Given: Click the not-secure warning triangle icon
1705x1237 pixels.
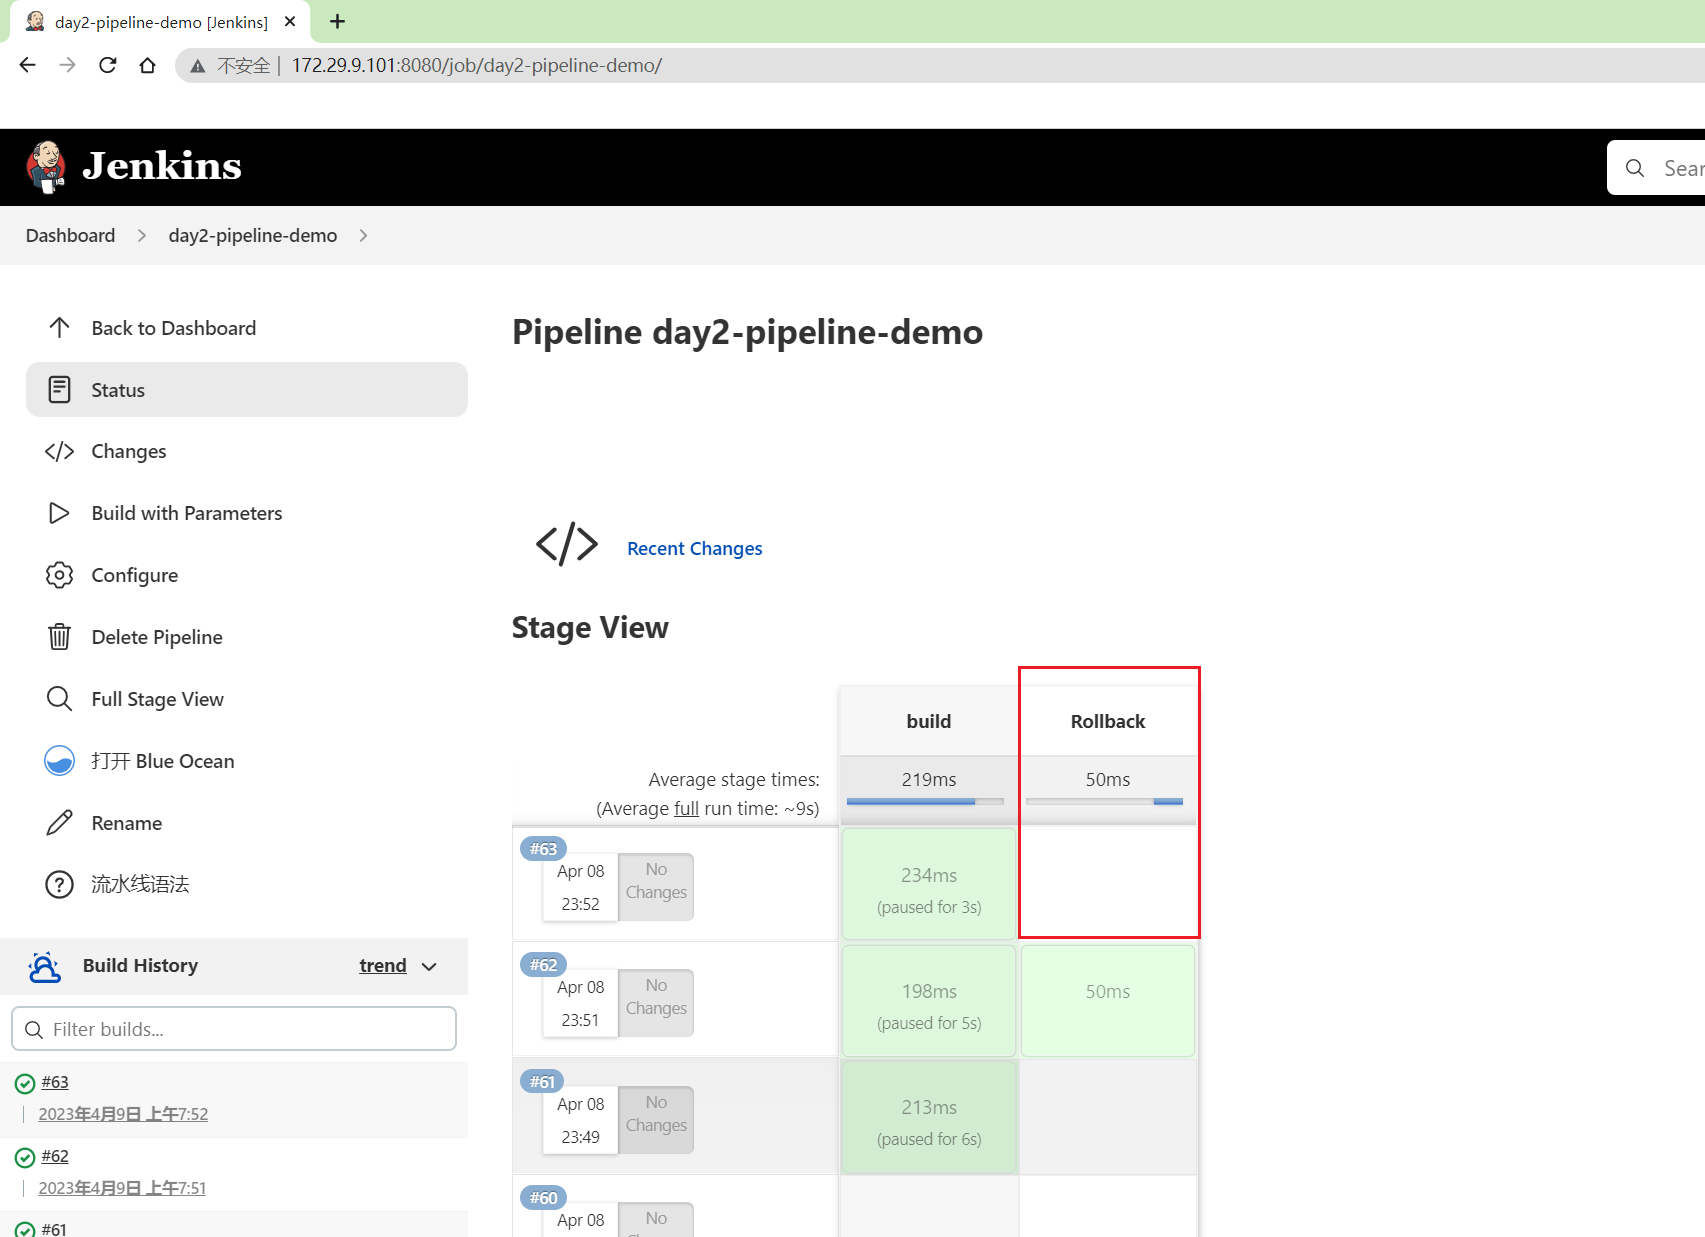Looking at the screenshot, I should tap(198, 66).
